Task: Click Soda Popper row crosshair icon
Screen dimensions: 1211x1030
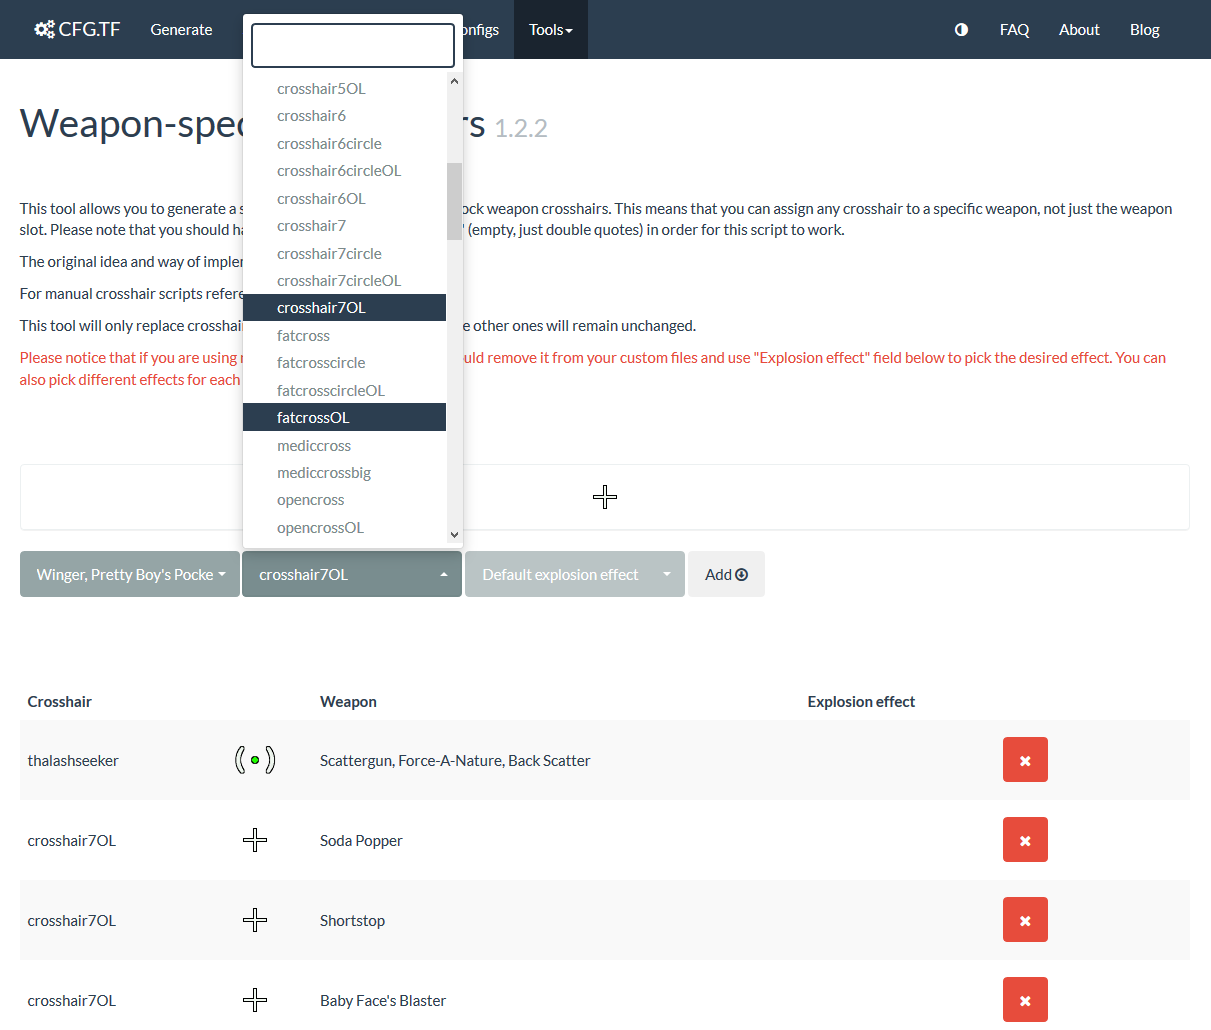Action: coord(255,840)
